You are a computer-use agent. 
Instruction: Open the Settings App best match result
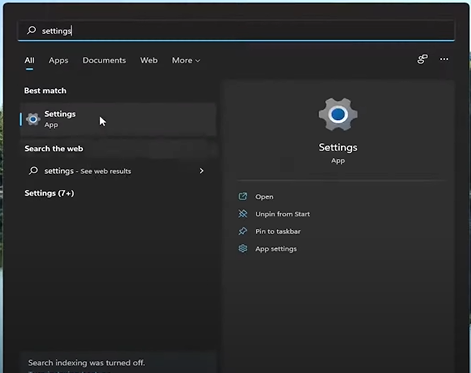(118, 119)
